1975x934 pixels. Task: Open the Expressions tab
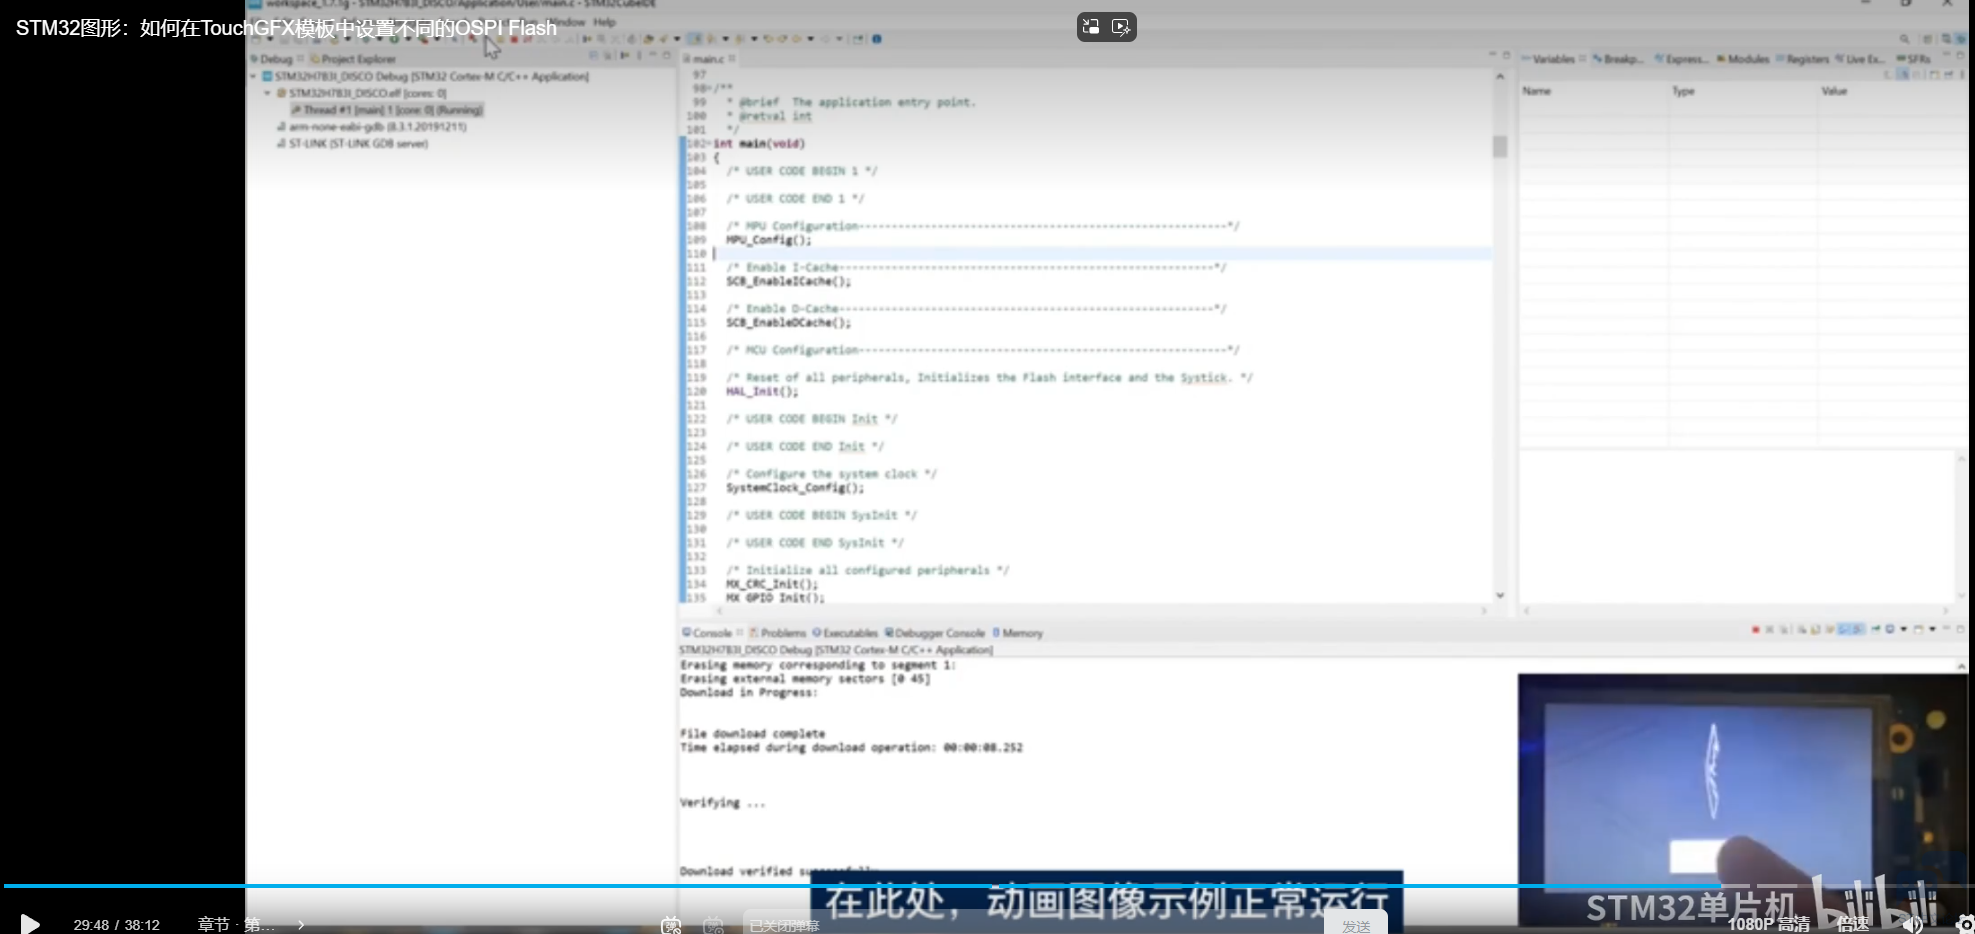click(x=1681, y=59)
